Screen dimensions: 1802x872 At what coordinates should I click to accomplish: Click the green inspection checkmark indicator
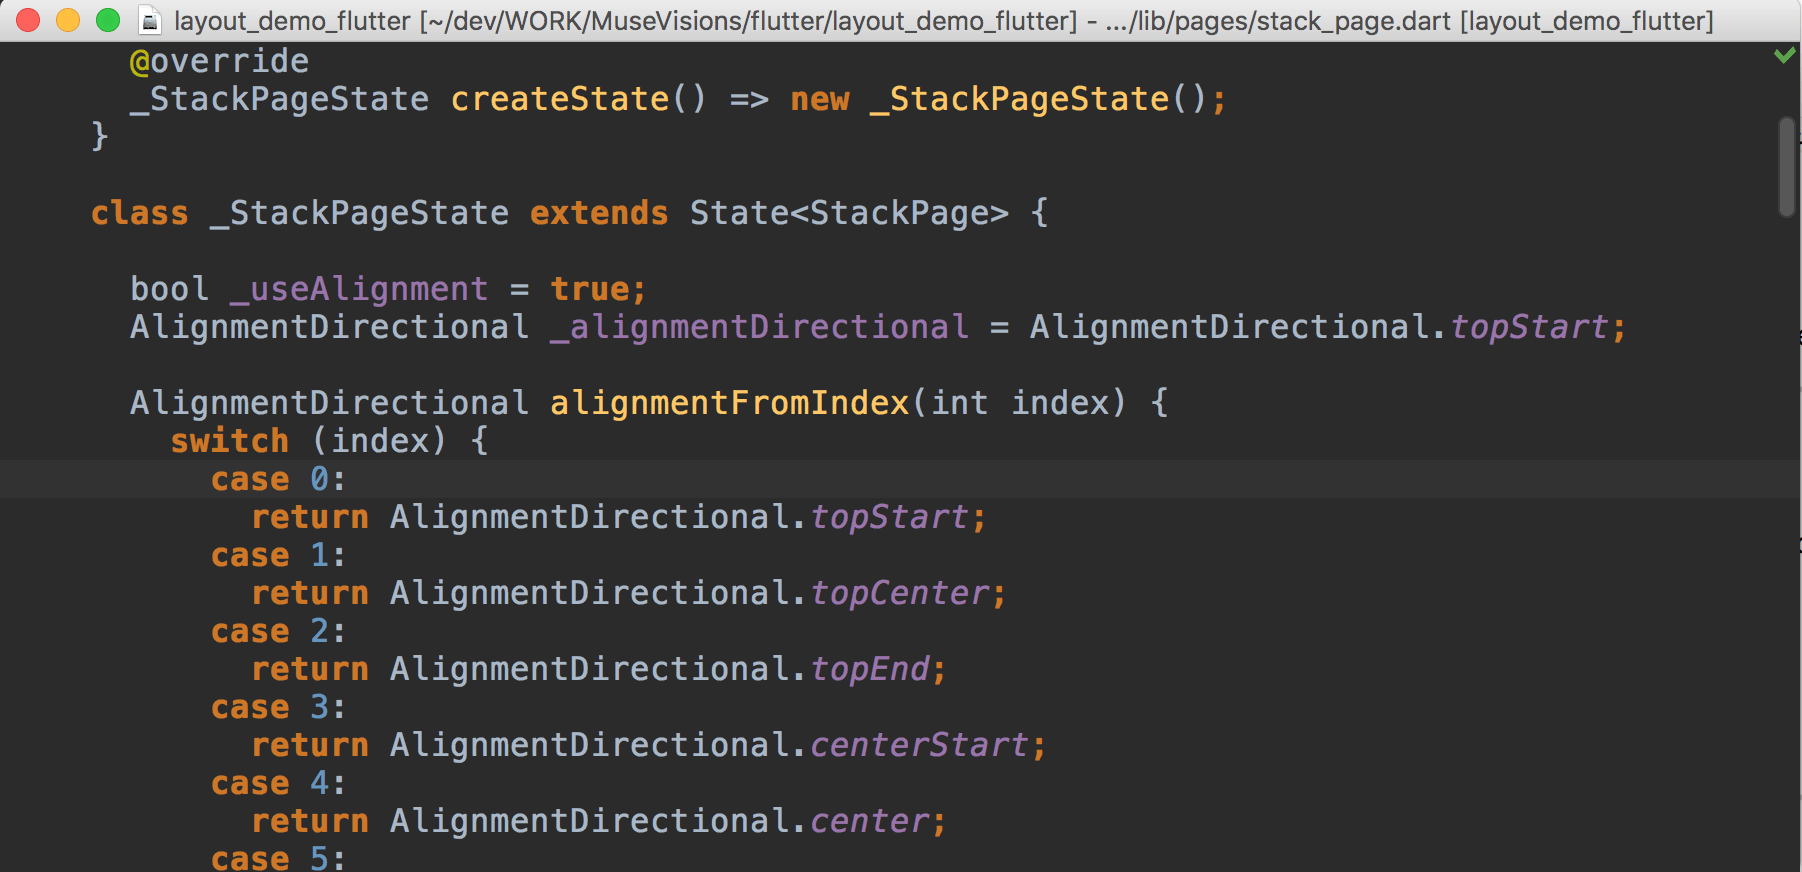tap(1784, 56)
